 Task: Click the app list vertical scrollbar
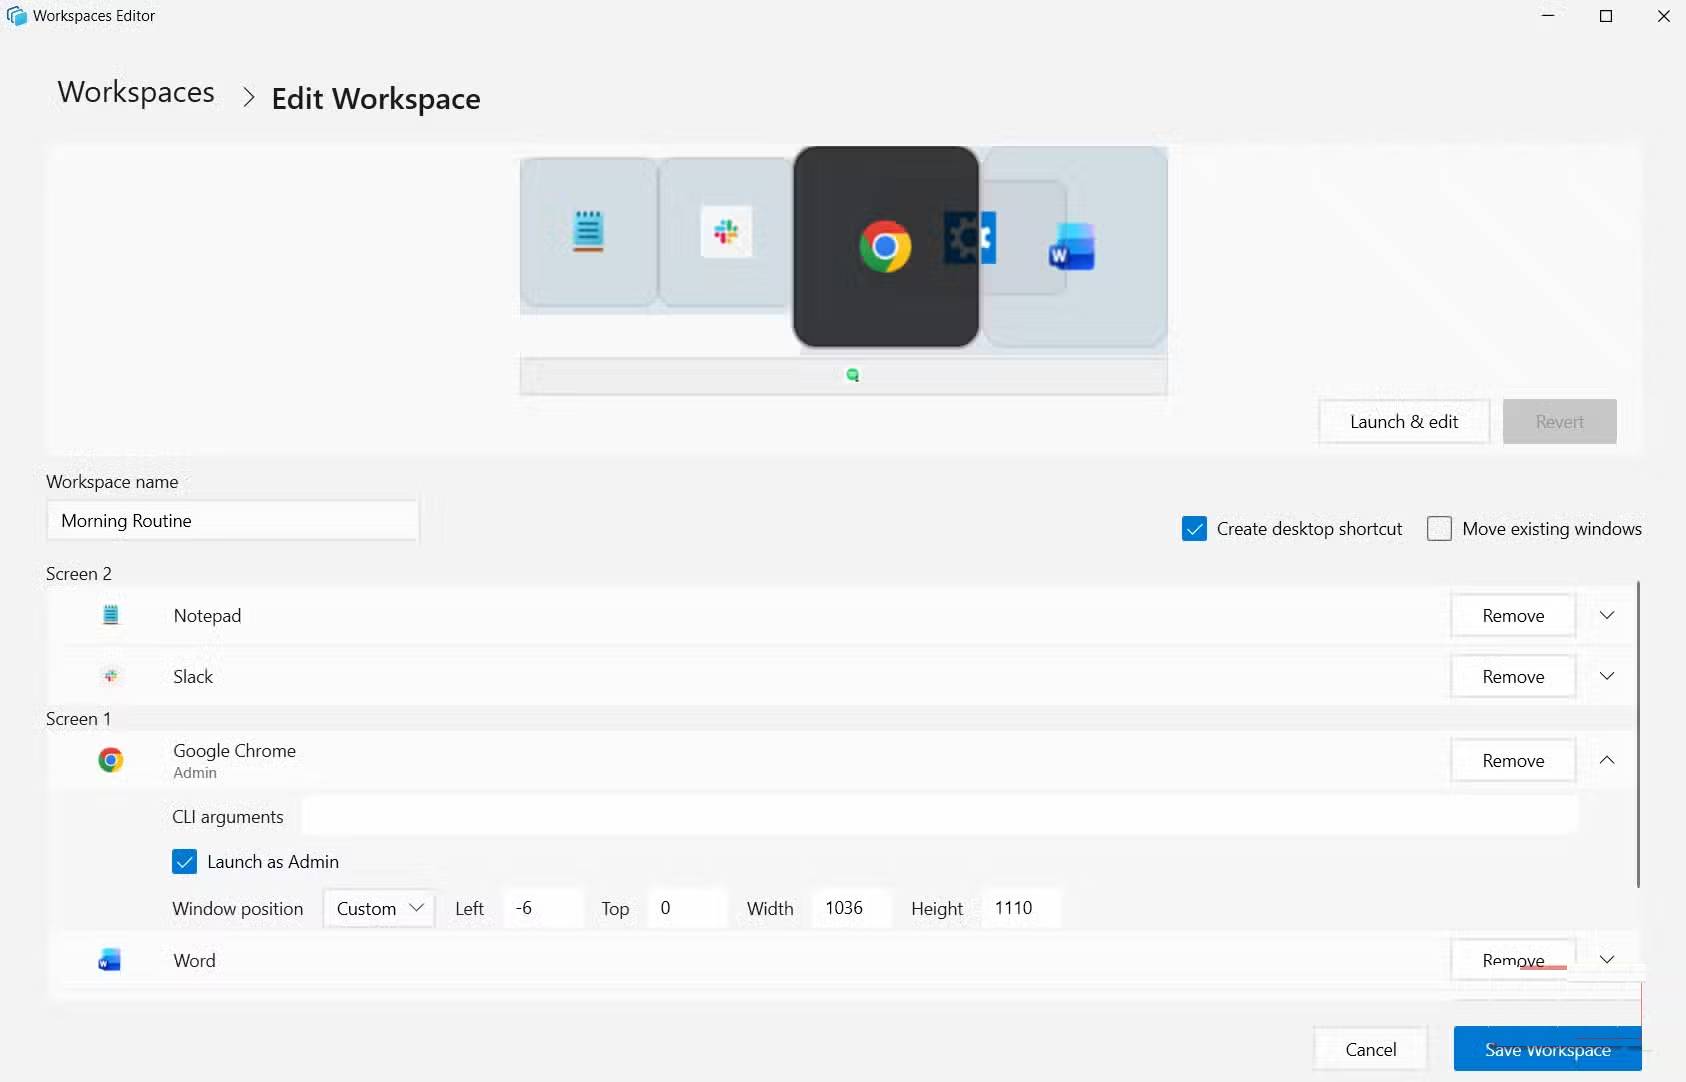point(1638,734)
